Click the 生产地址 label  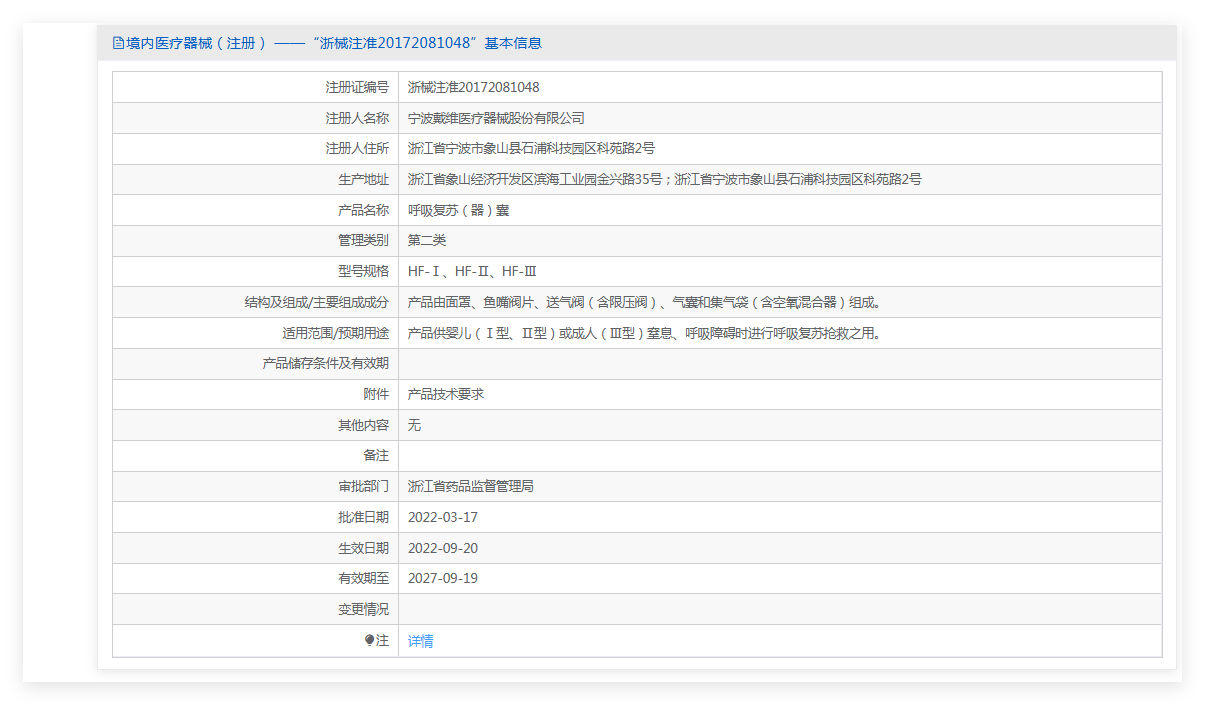[364, 179]
